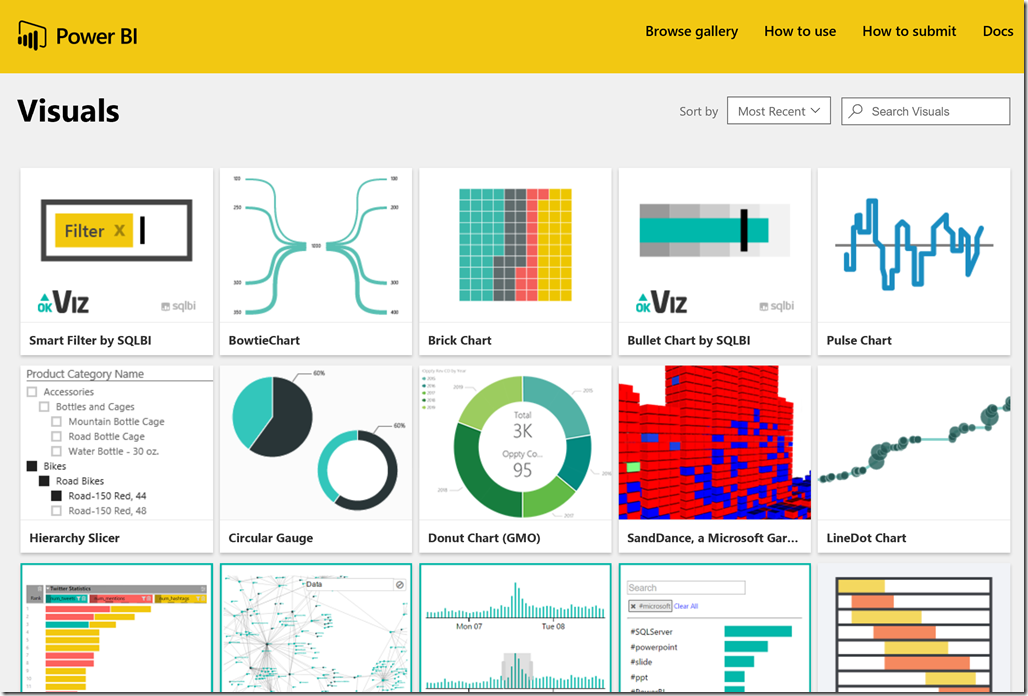
Task: Click the yellow Filter X tag
Action: point(94,231)
